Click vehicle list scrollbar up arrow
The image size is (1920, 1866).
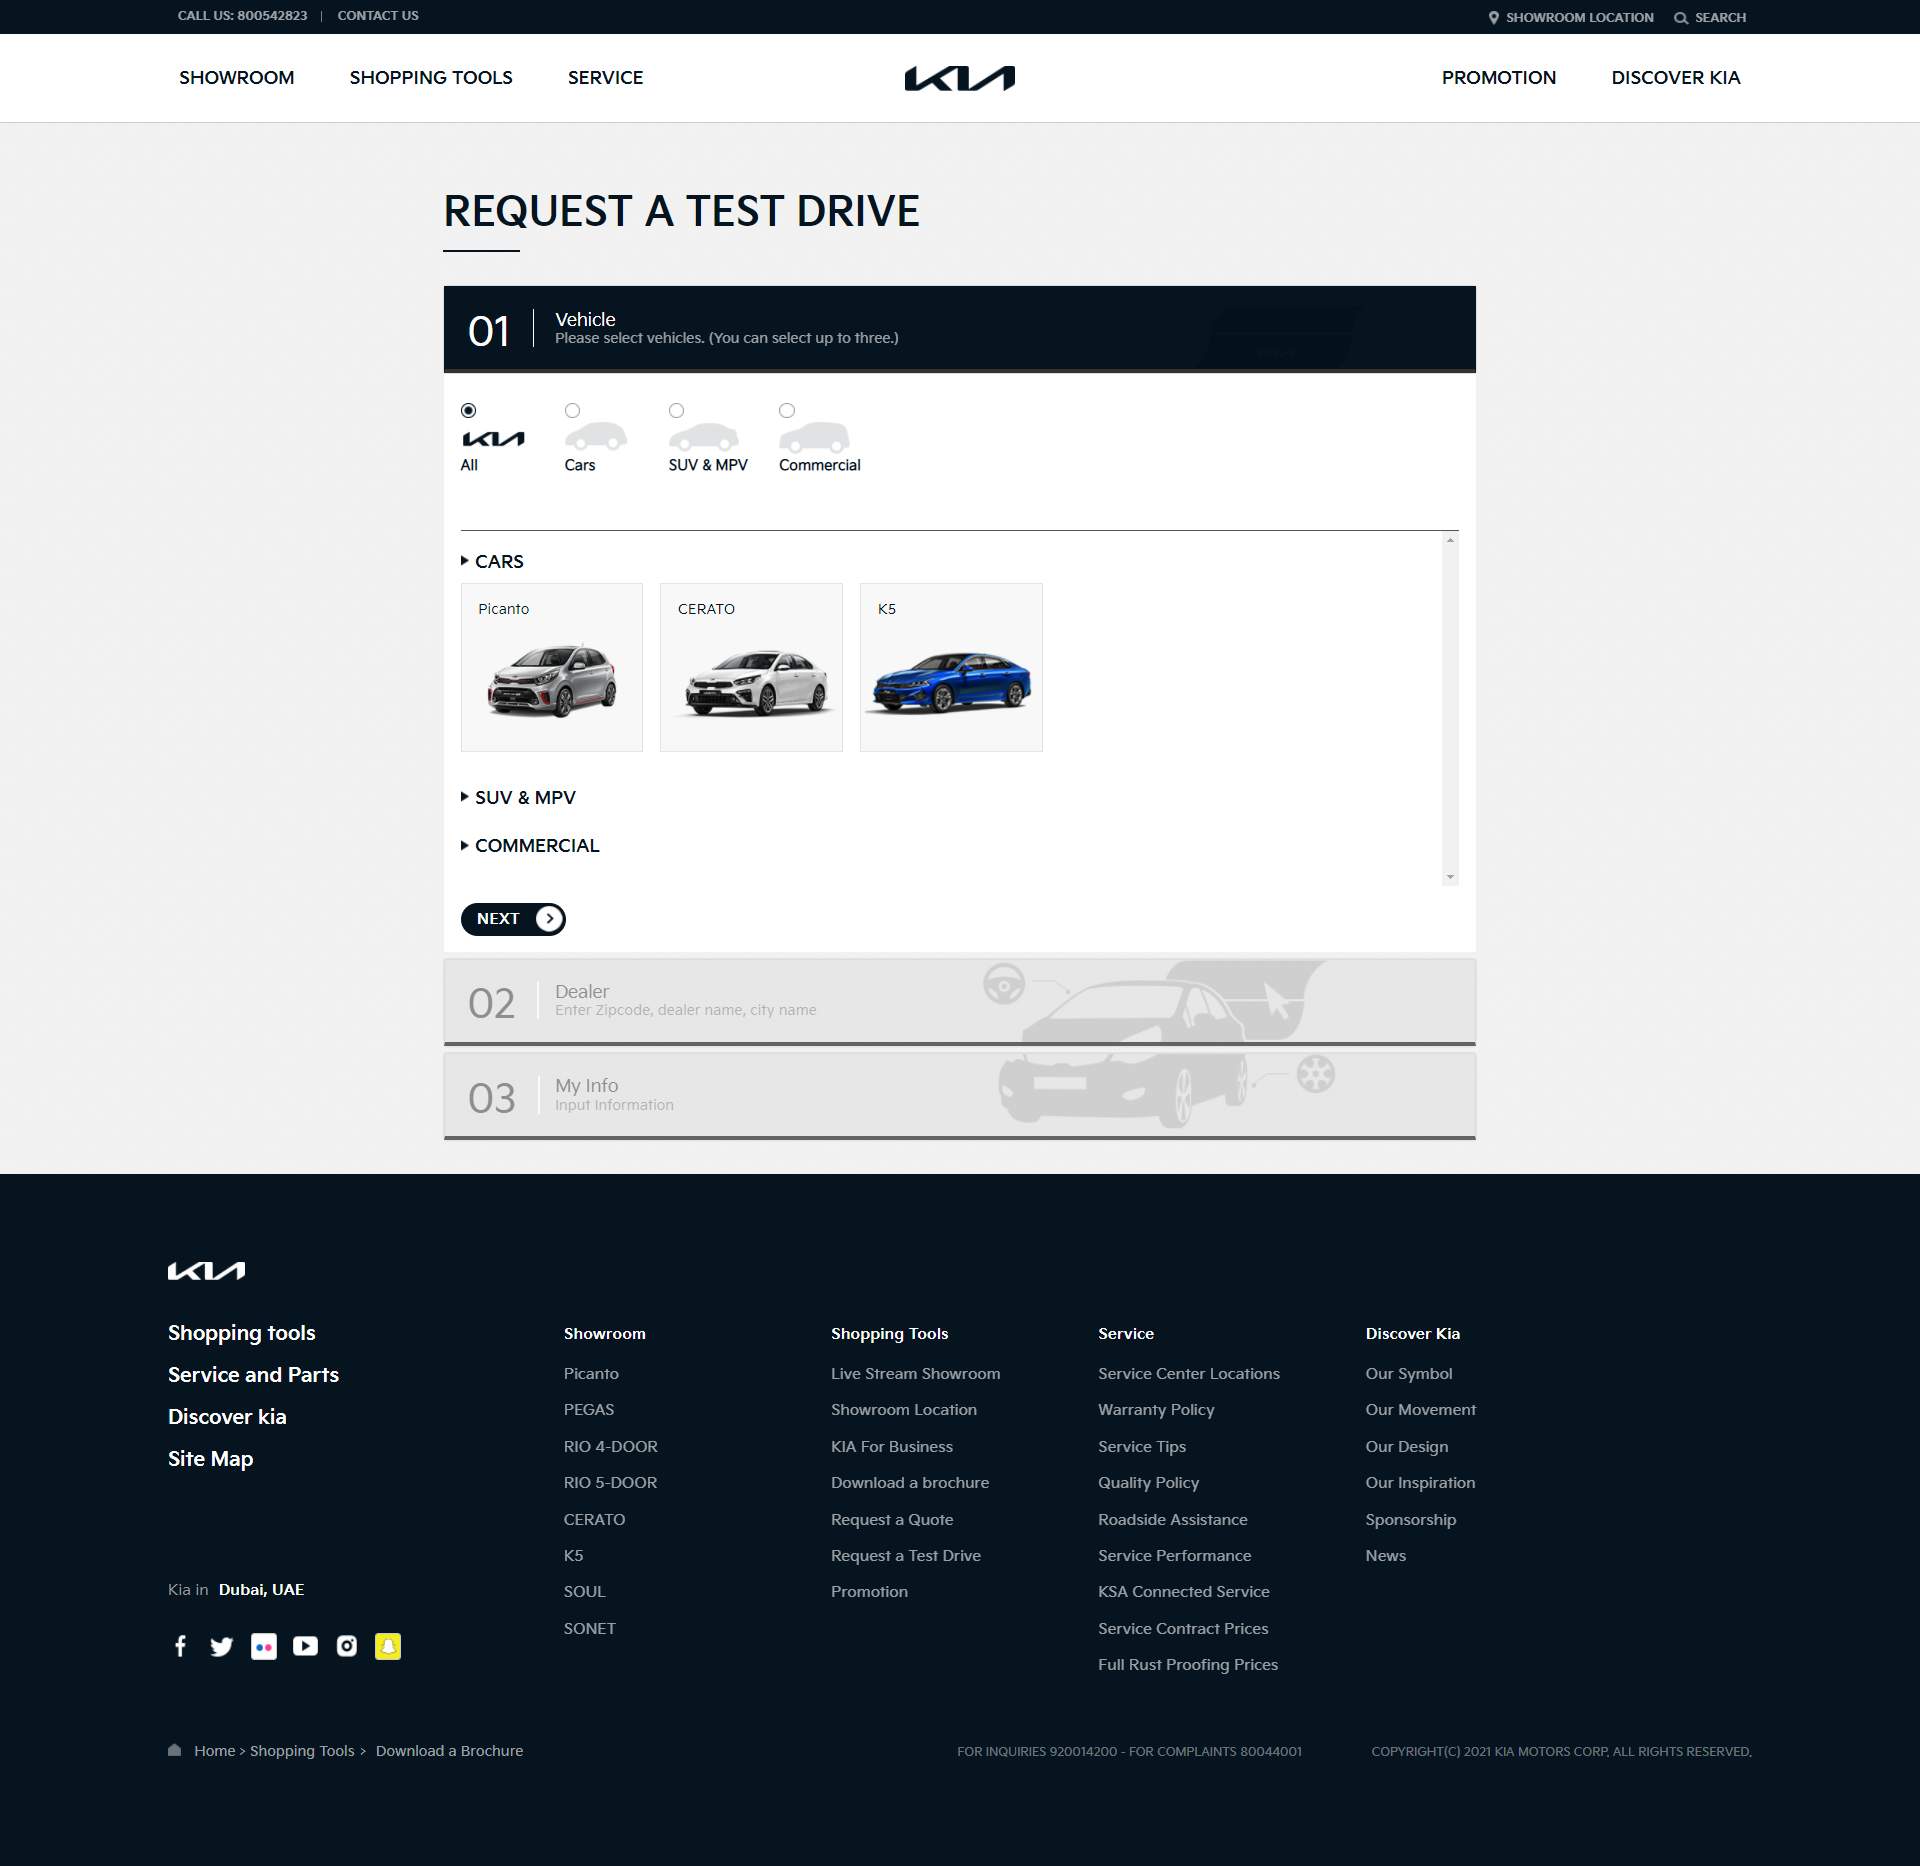[1450, 540]
